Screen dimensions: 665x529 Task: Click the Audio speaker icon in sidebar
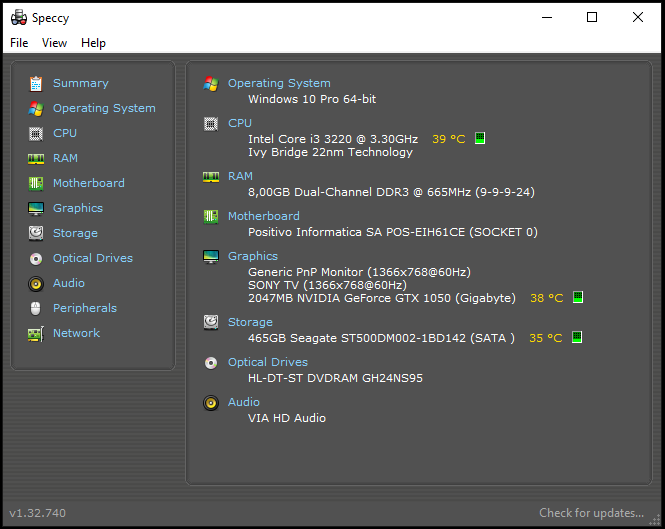click(x=36, y=283)
